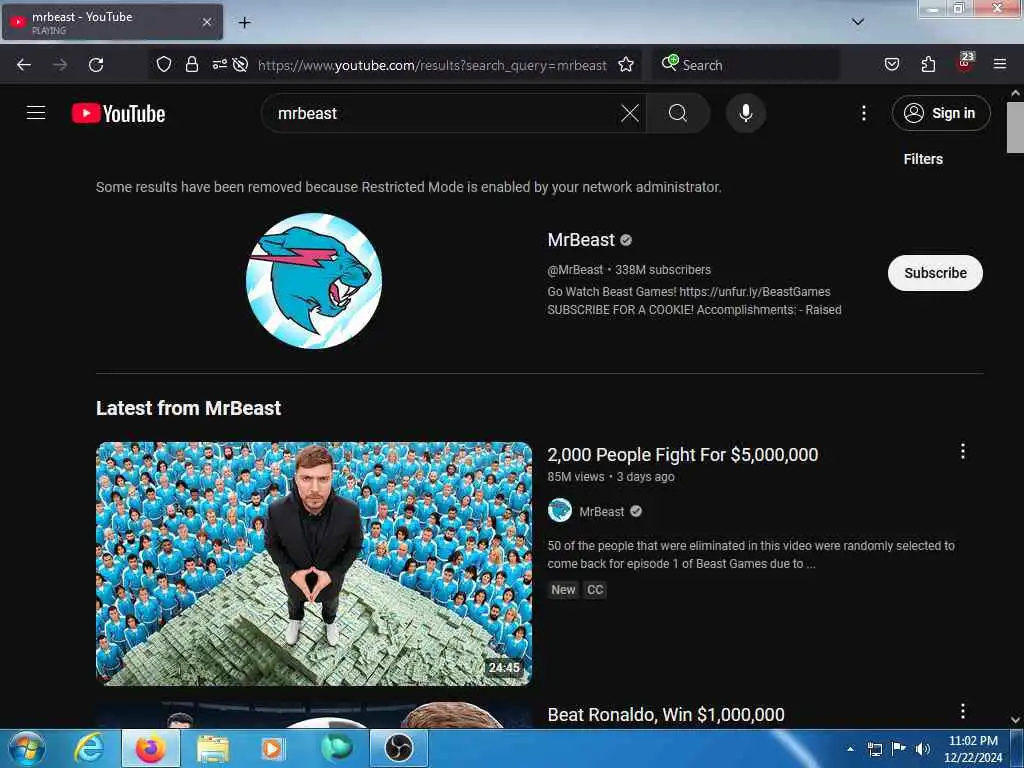Play the 2,000 People Fight video thumbnail

(314, 564)
